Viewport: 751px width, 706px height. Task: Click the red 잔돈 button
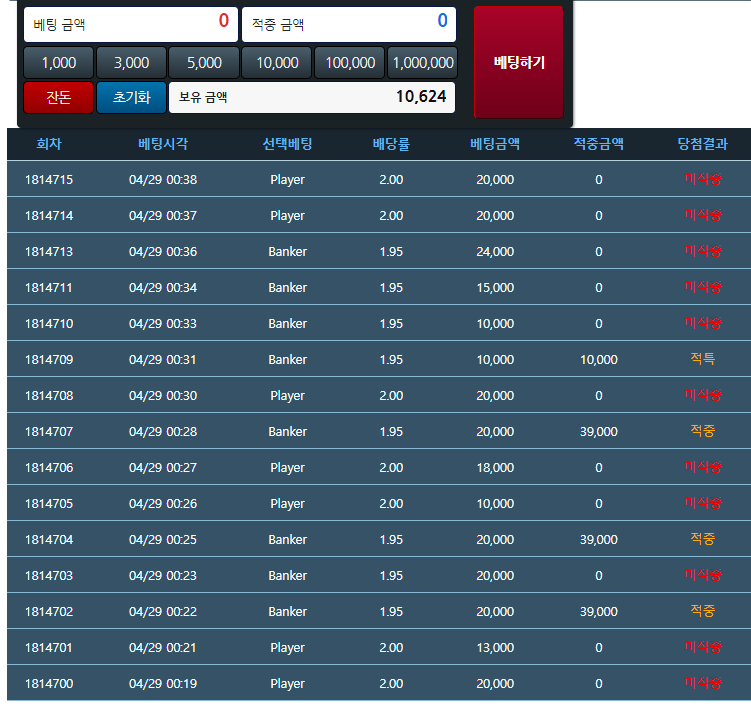tap(58, 97)
